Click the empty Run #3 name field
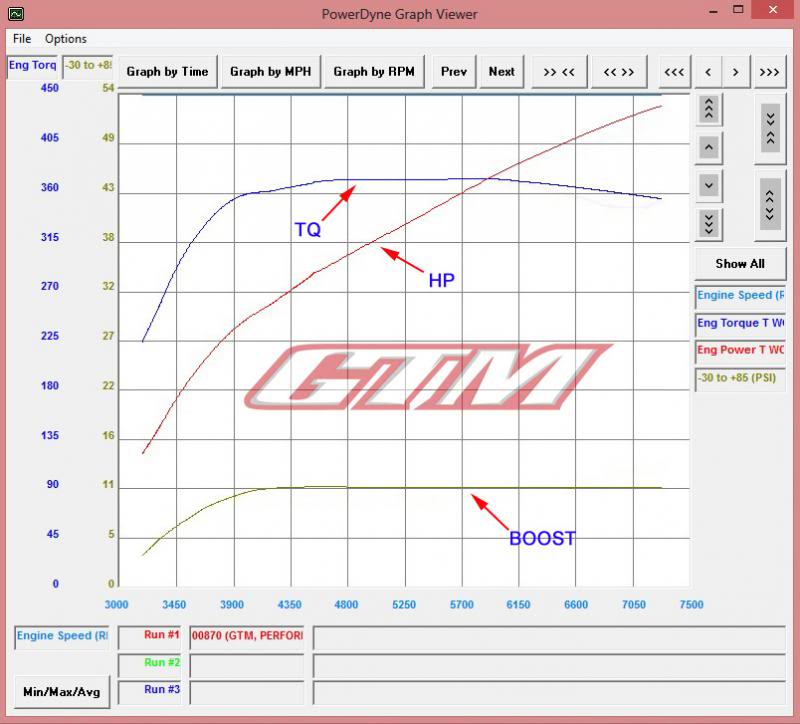This screenshot has height=724, width=800. [247, 692]
